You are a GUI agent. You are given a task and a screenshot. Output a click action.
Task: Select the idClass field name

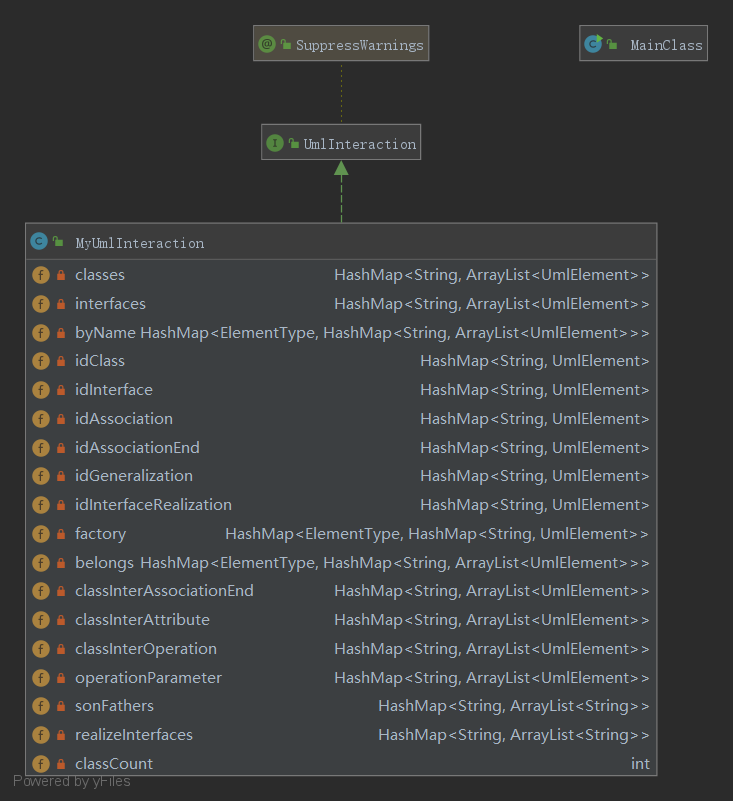tap(100, 361)
